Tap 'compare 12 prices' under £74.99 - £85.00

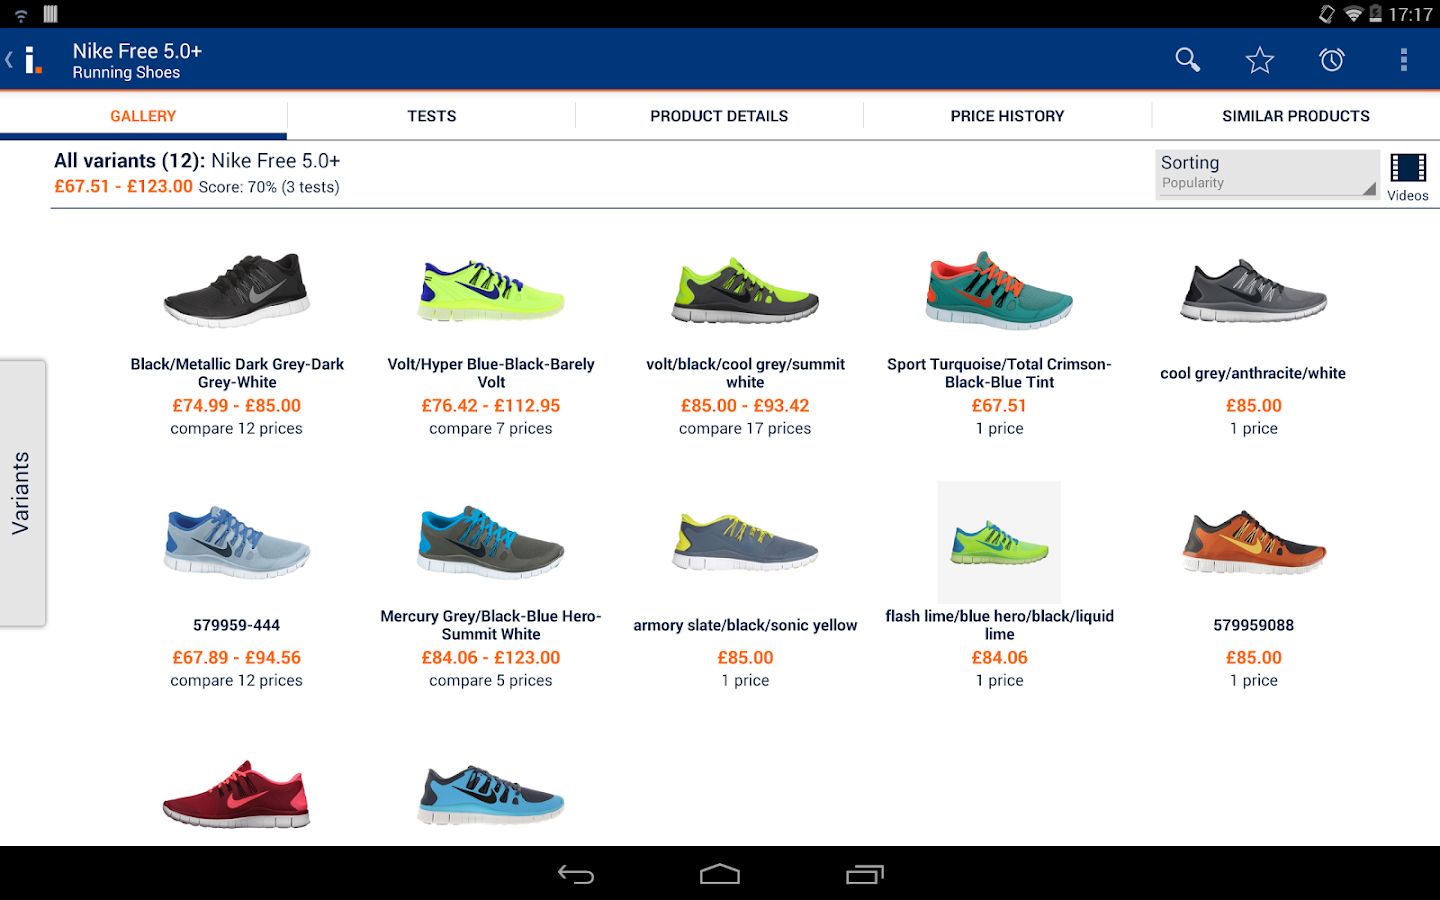[x=236, y=428]
